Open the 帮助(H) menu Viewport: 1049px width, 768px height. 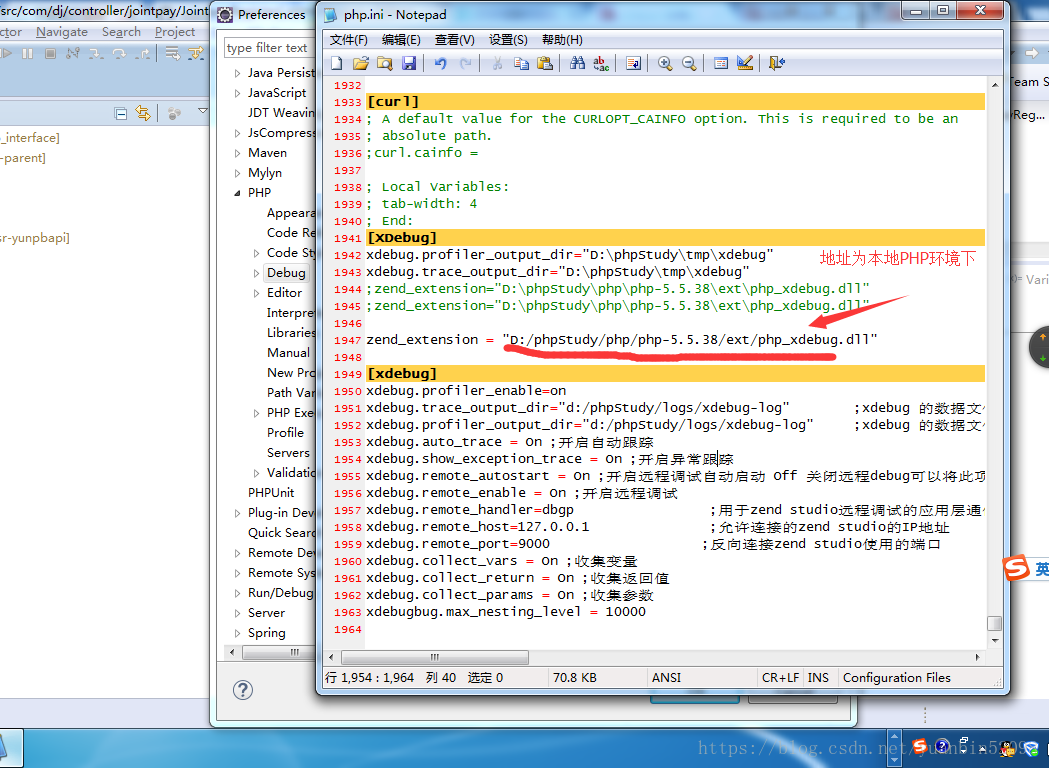(x=562, y=39)
